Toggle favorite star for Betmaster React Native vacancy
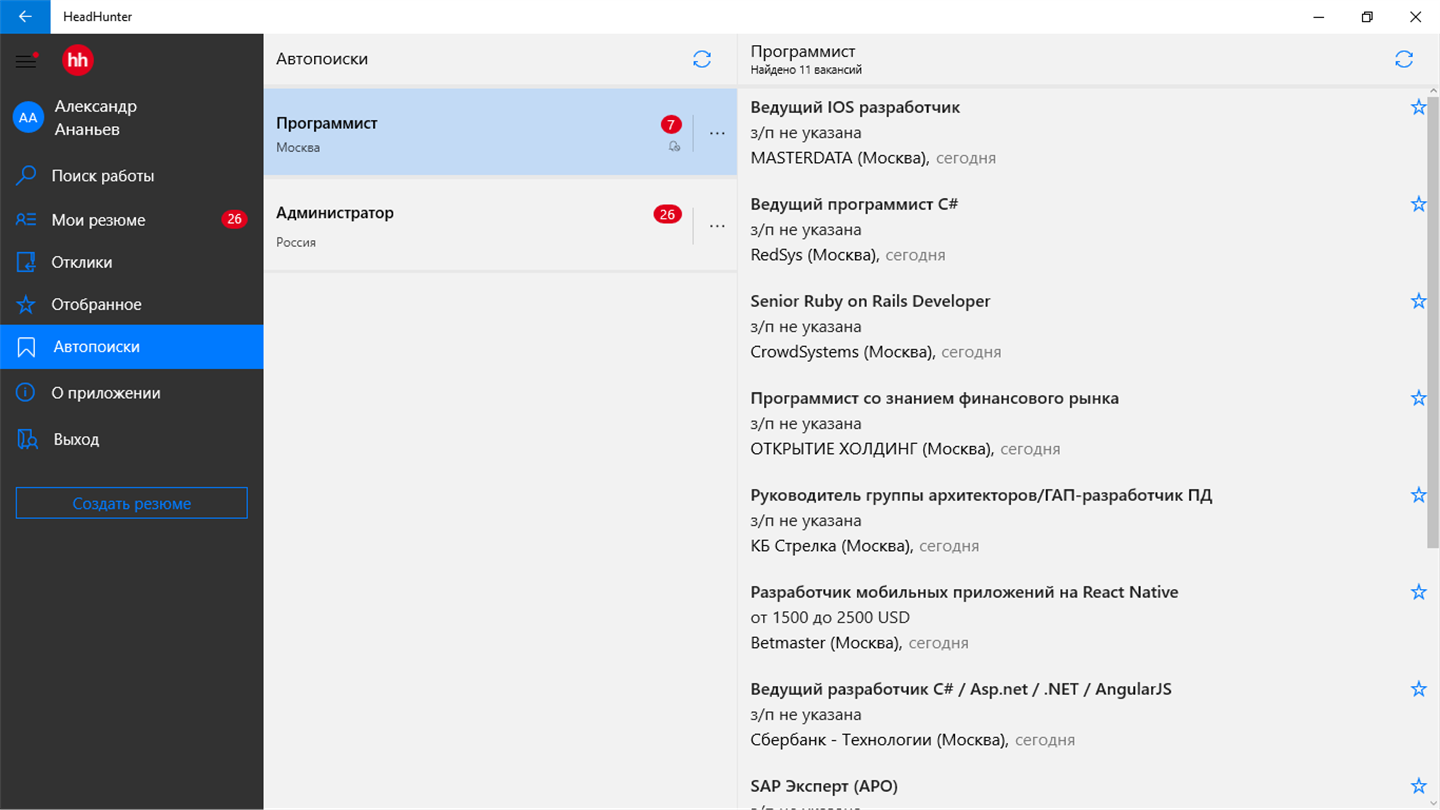The image size is (1440, 810). [1418, 592]
